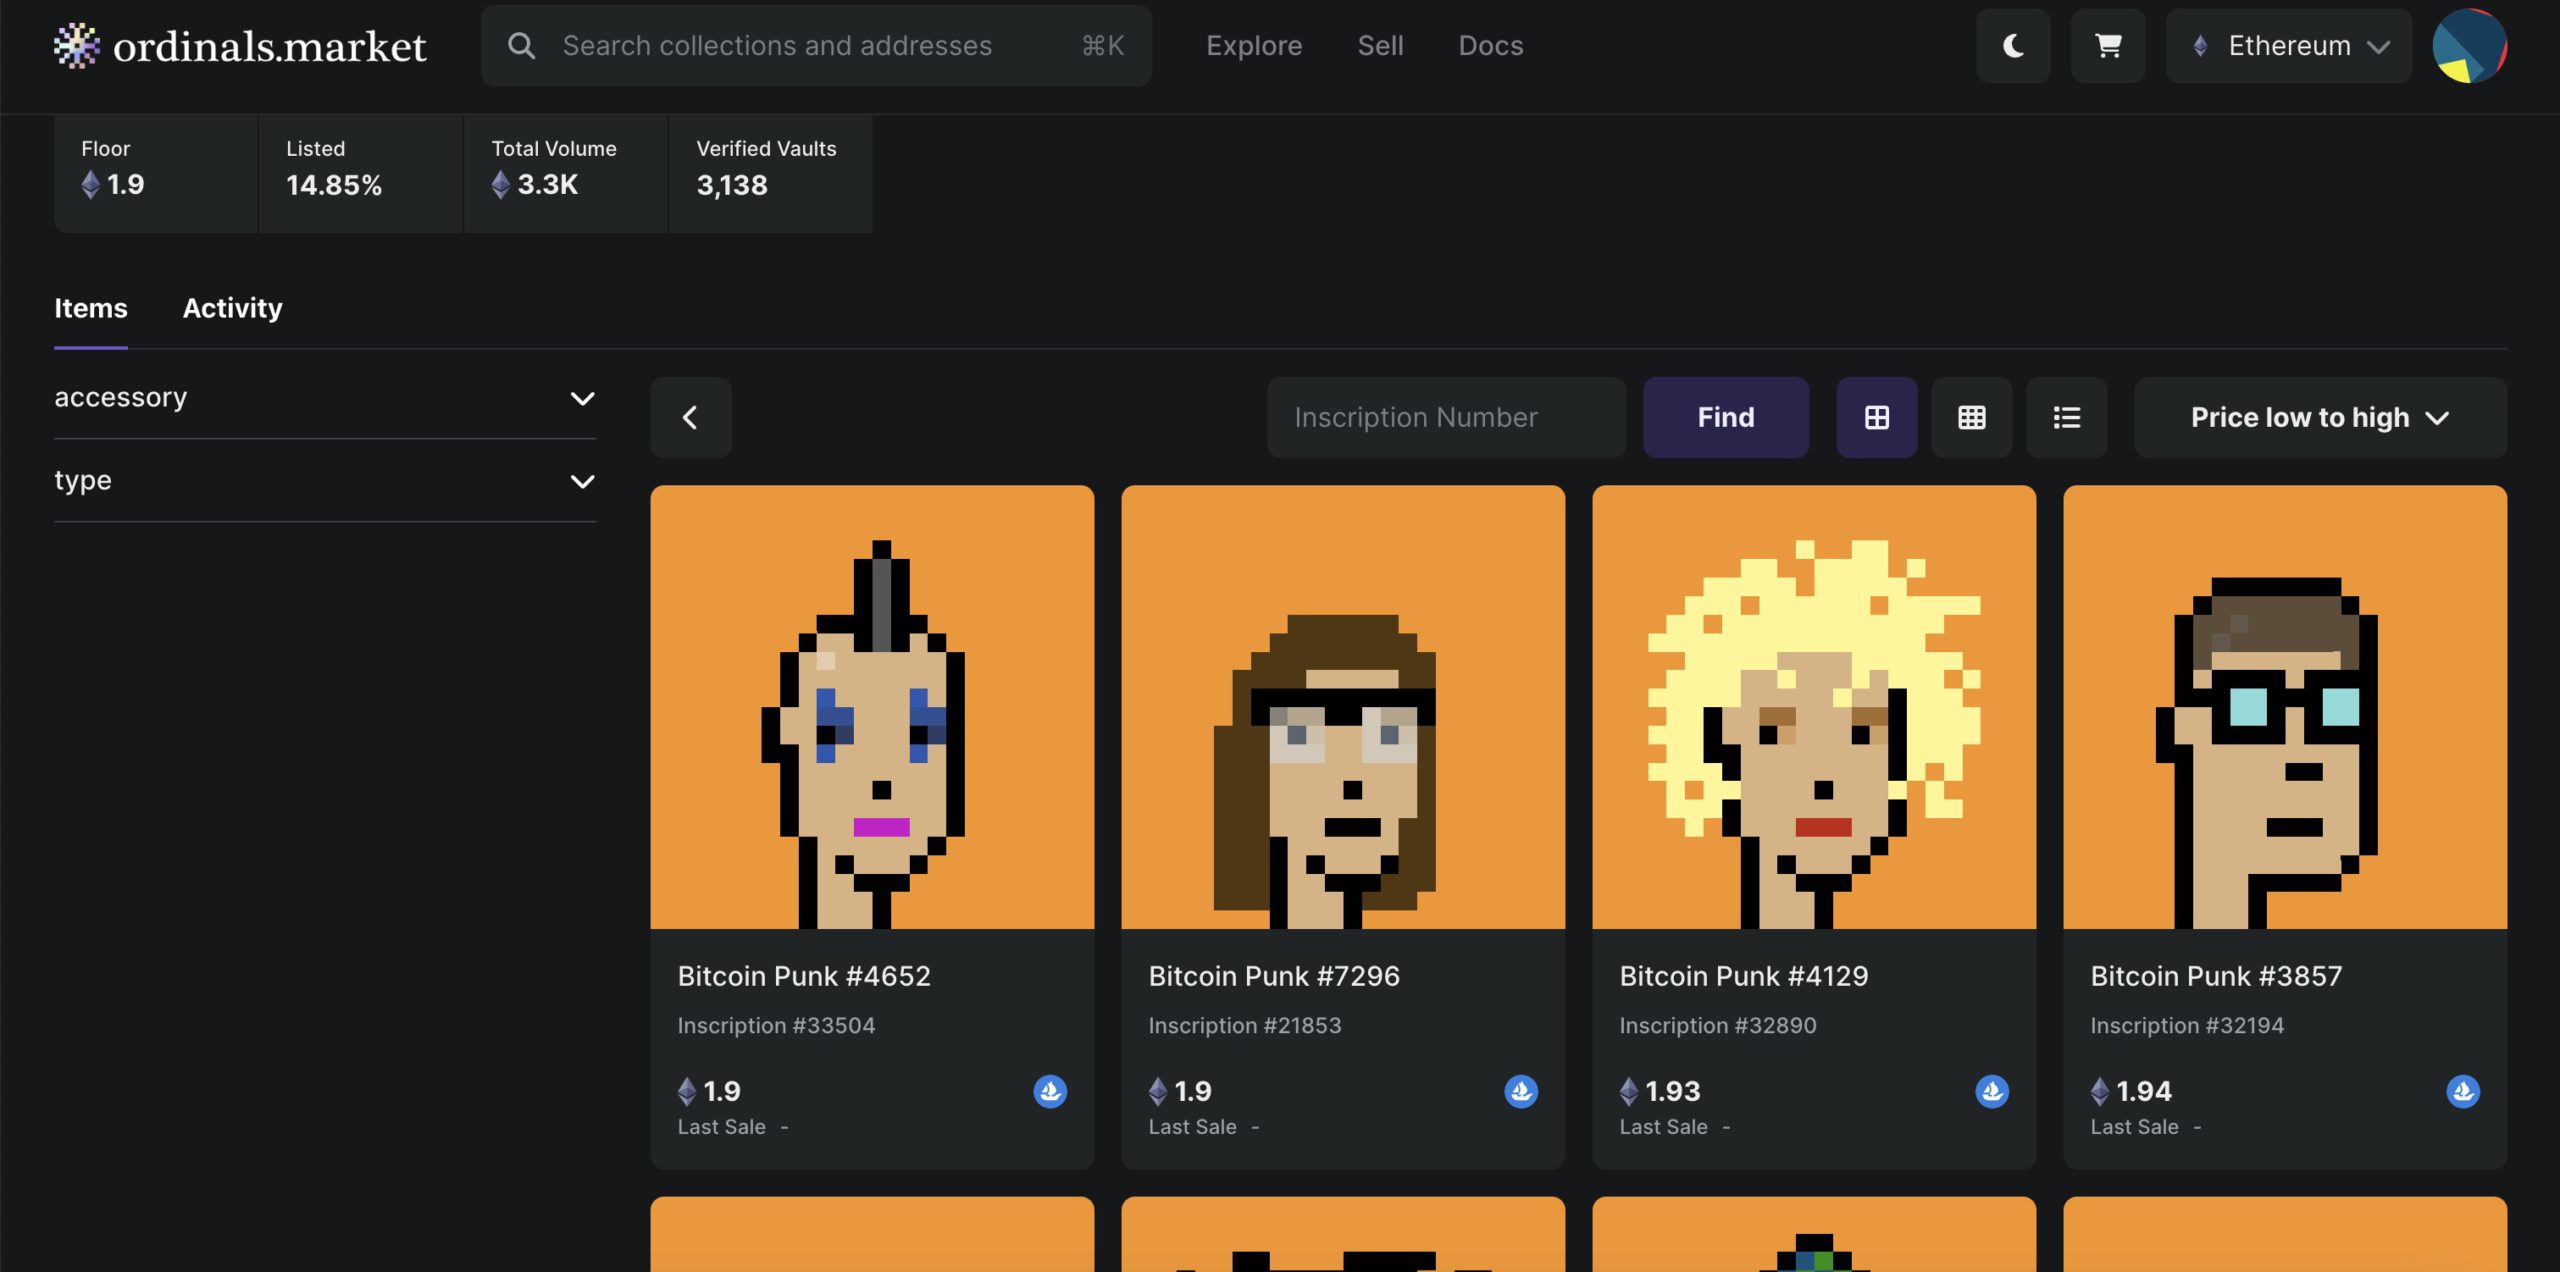The image size is (2560, 1272).
Task: Expand the type filter
Action: coord(325,481)
